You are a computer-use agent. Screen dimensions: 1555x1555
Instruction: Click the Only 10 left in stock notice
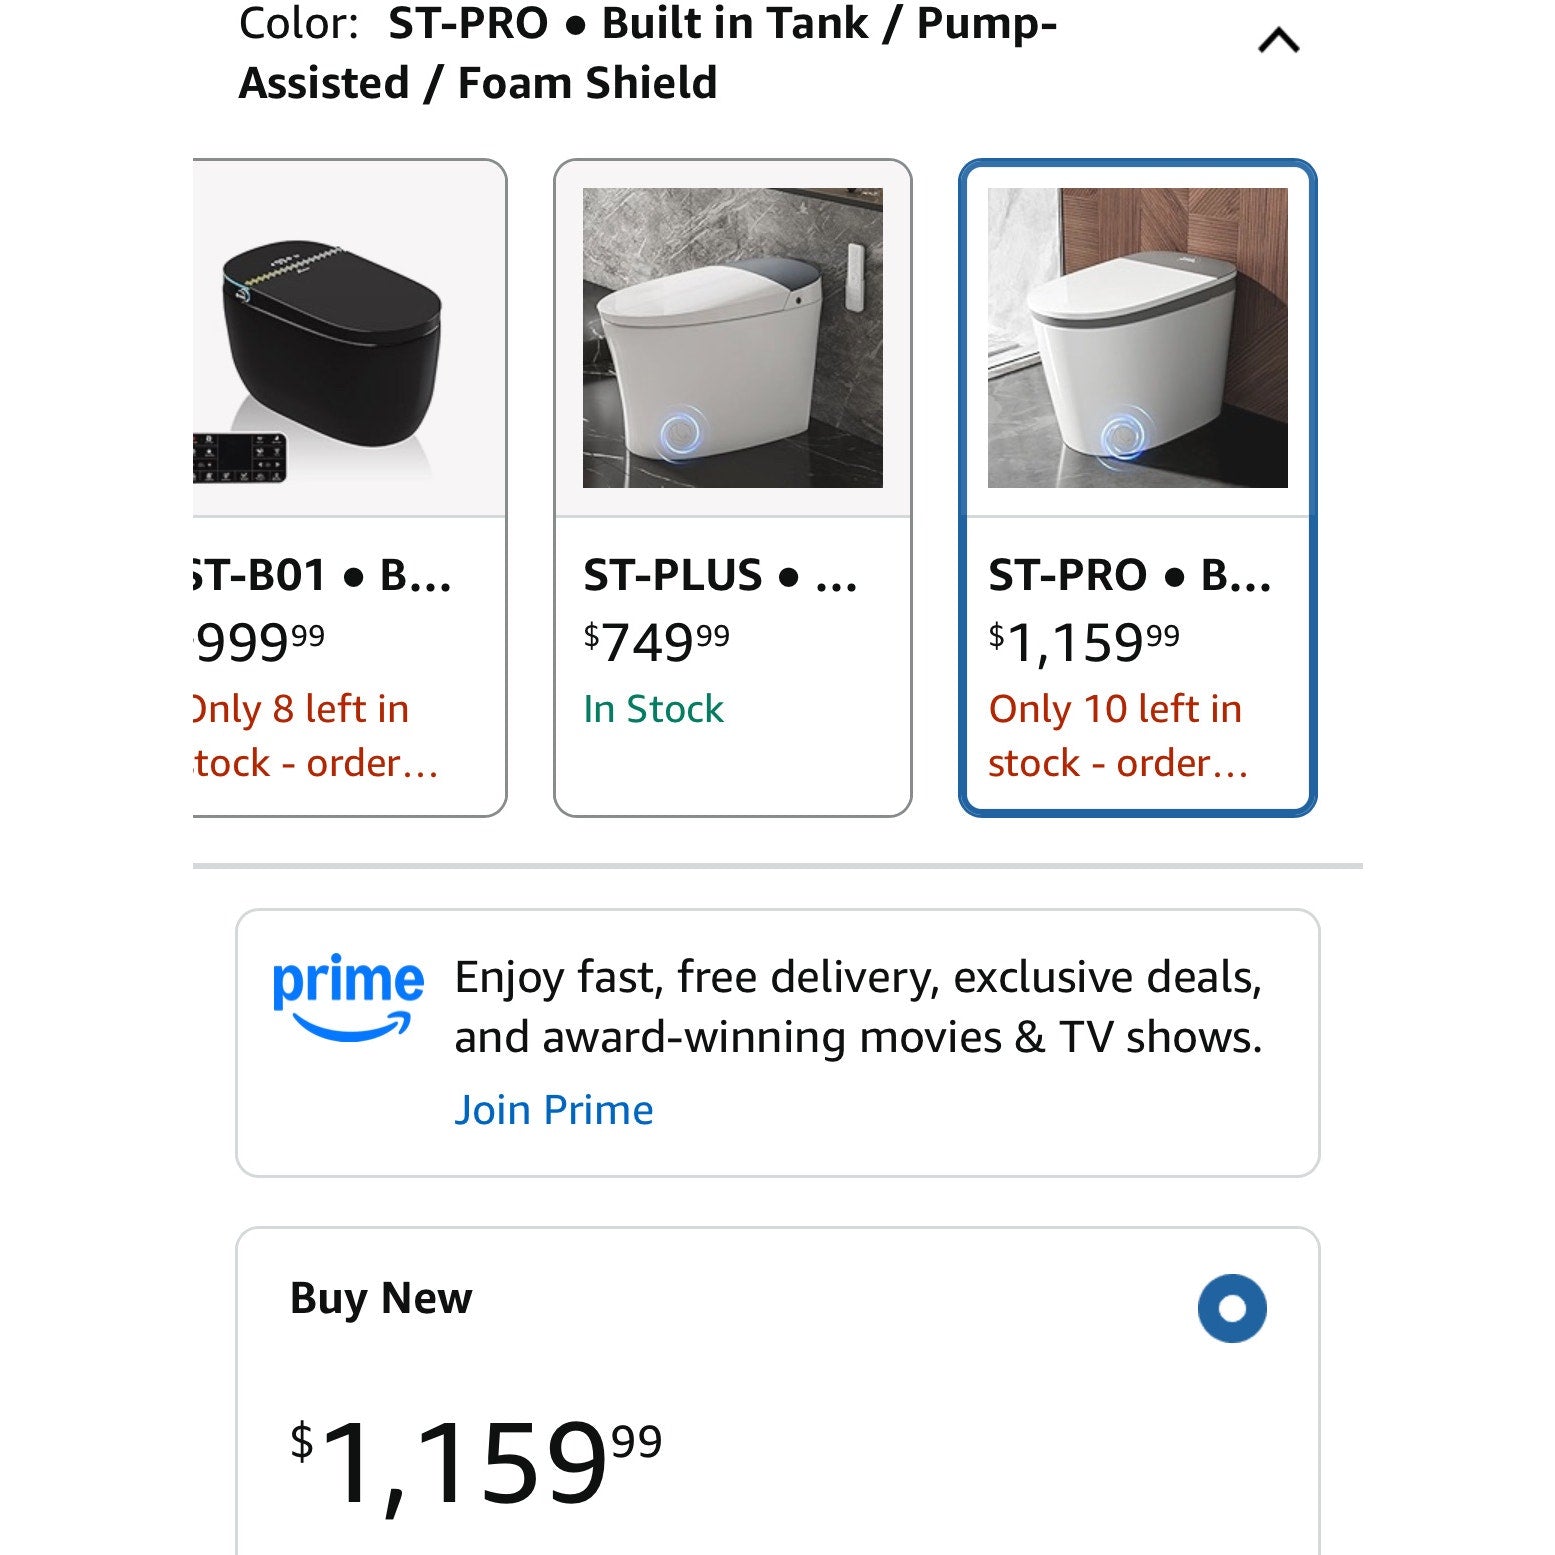pyautogui.click(x=1117, y=736)
